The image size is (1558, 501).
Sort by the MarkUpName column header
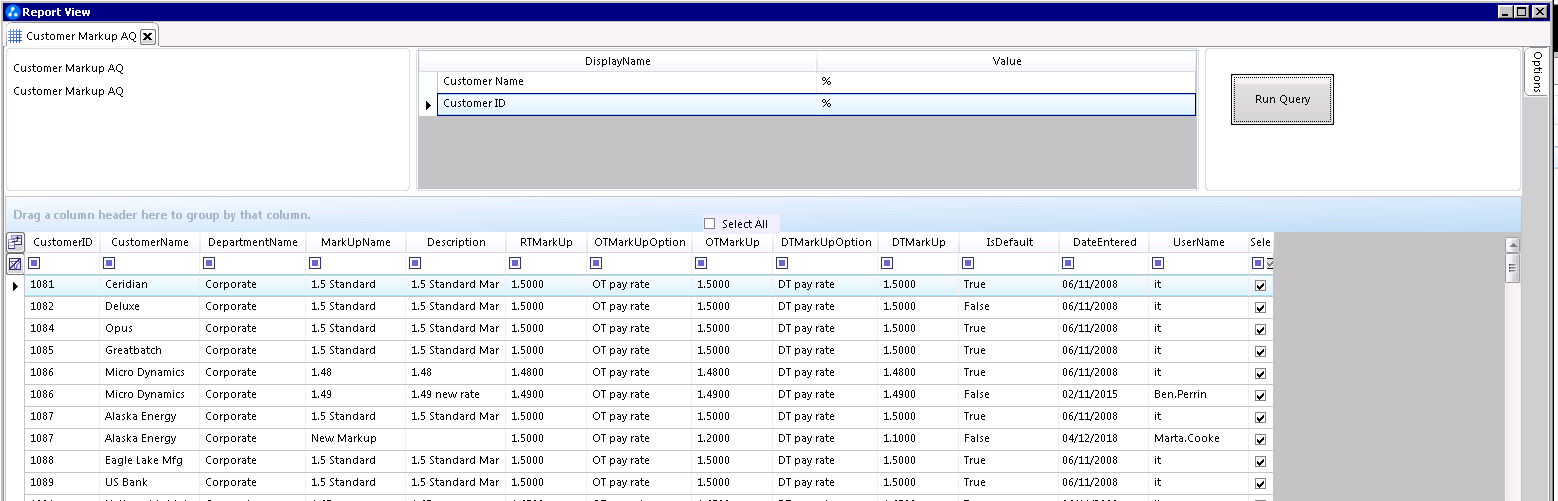pyautogui.click(x=356, y=242)
